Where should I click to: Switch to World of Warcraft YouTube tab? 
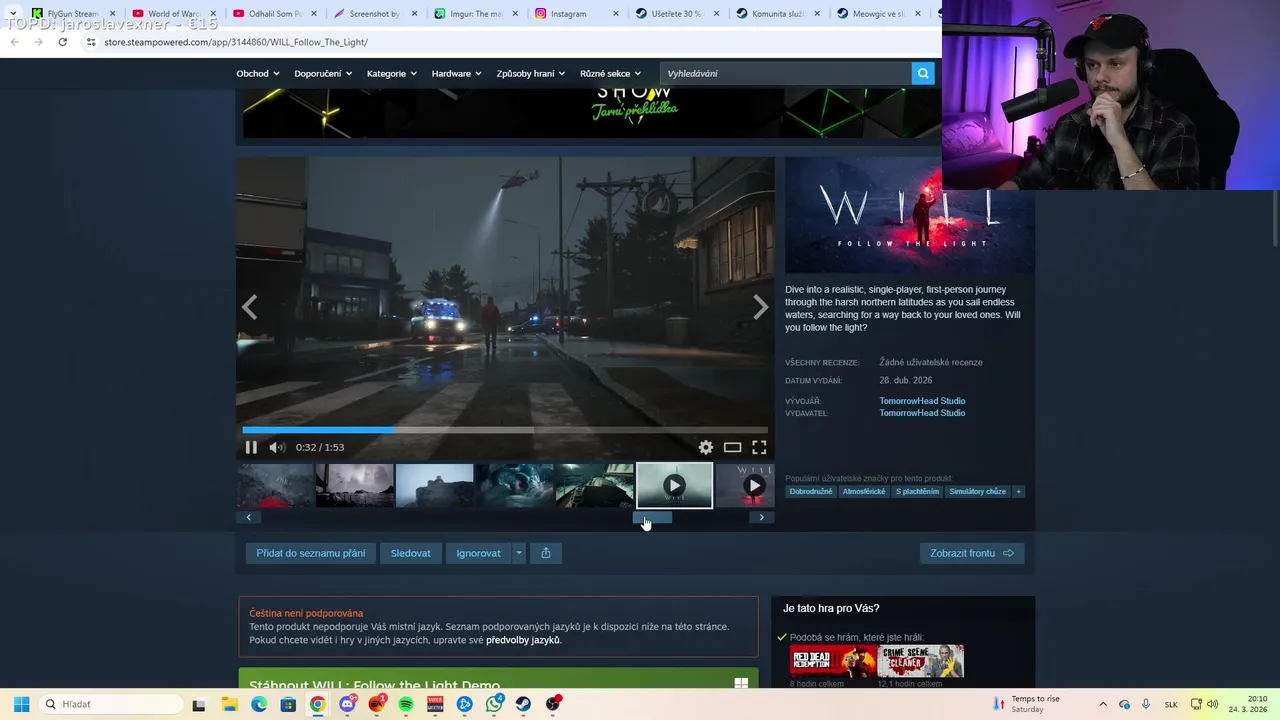pos(173,14)
